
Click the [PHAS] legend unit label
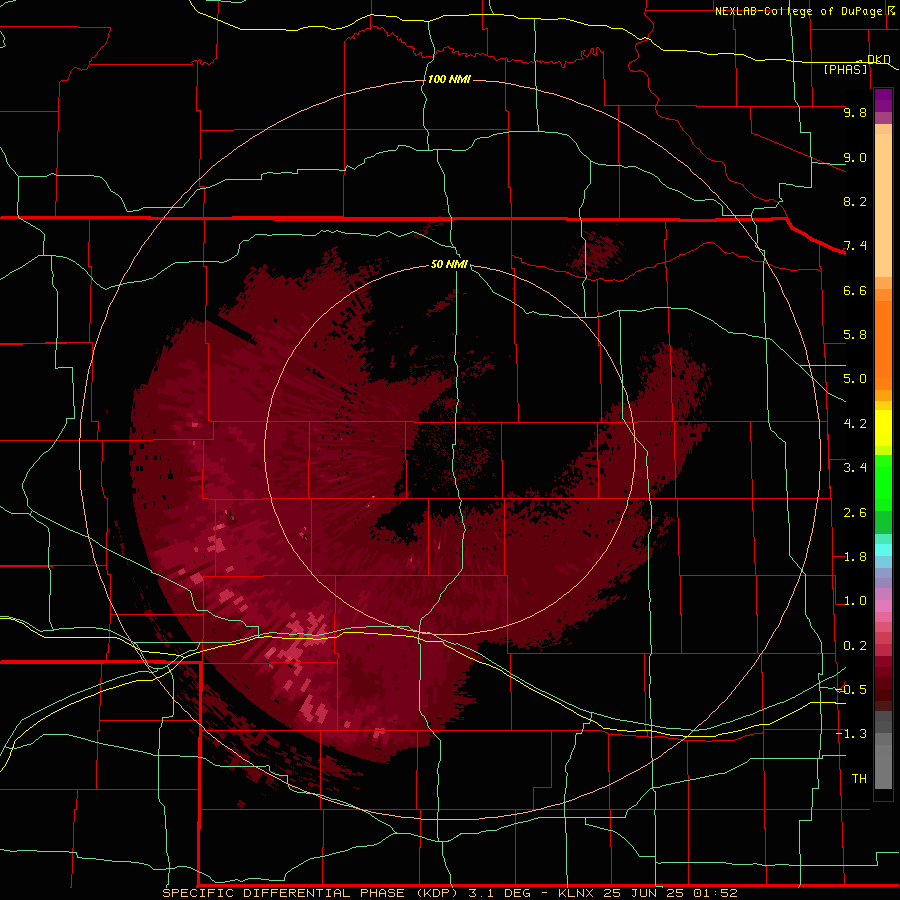[x=845, y=69]
